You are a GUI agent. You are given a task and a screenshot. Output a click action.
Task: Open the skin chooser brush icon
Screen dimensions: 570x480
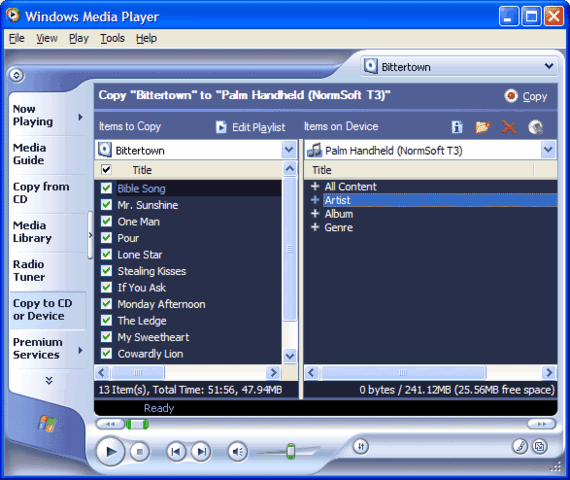coord(520,446)
